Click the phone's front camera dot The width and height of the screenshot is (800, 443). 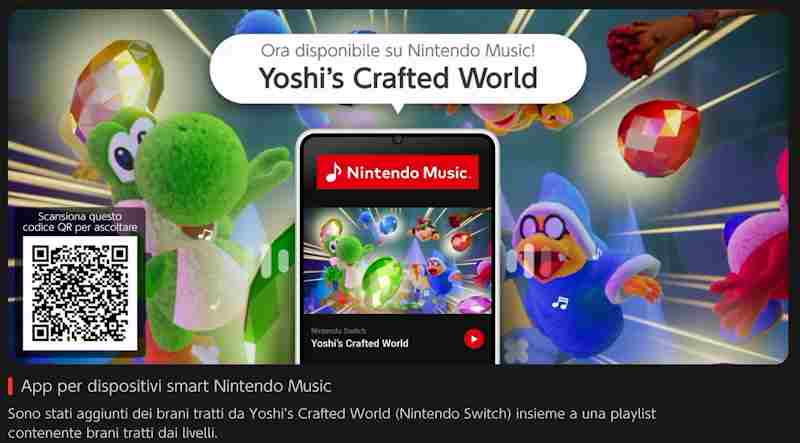(397, 139)
